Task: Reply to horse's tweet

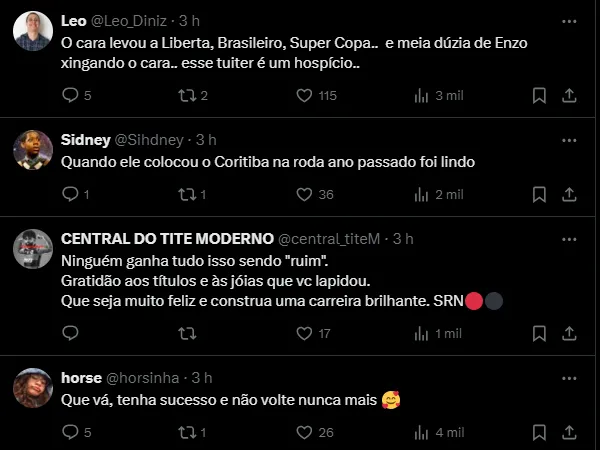Action: [x=70, y=432]
